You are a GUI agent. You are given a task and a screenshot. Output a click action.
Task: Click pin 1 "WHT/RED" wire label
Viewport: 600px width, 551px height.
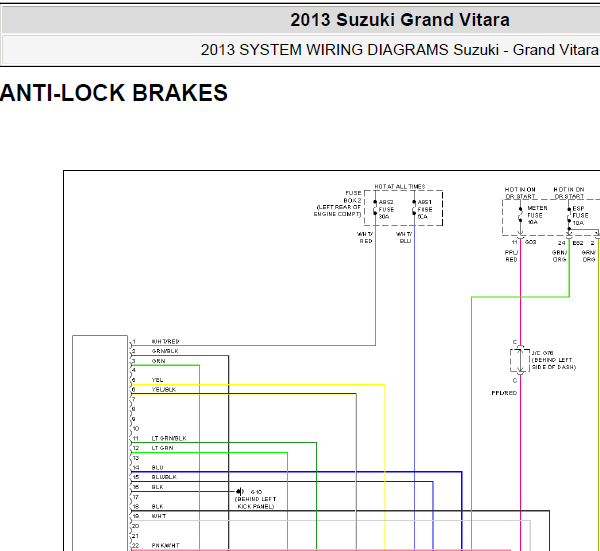pos(165,341)
